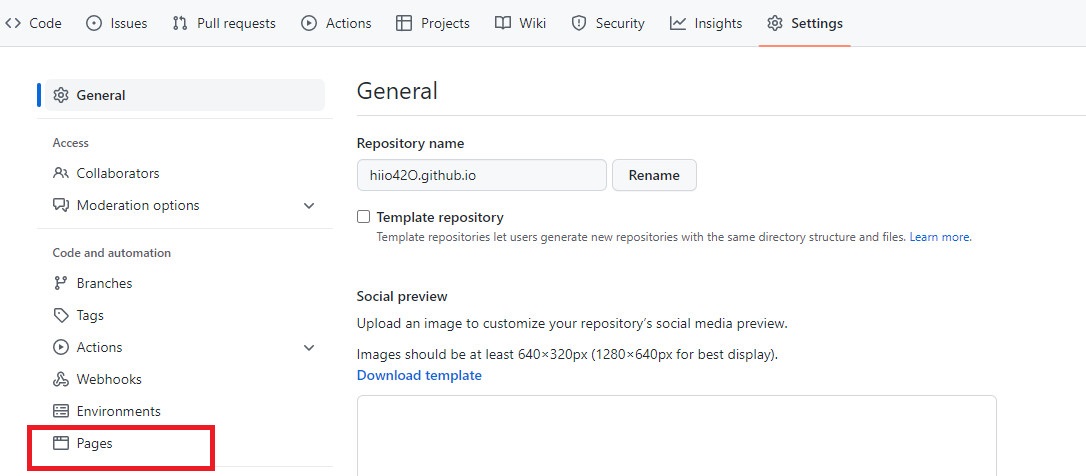Enable the Template repository checkbox
The height and width of the screenshot is (476, 1086).
click(x=364, y=217)
